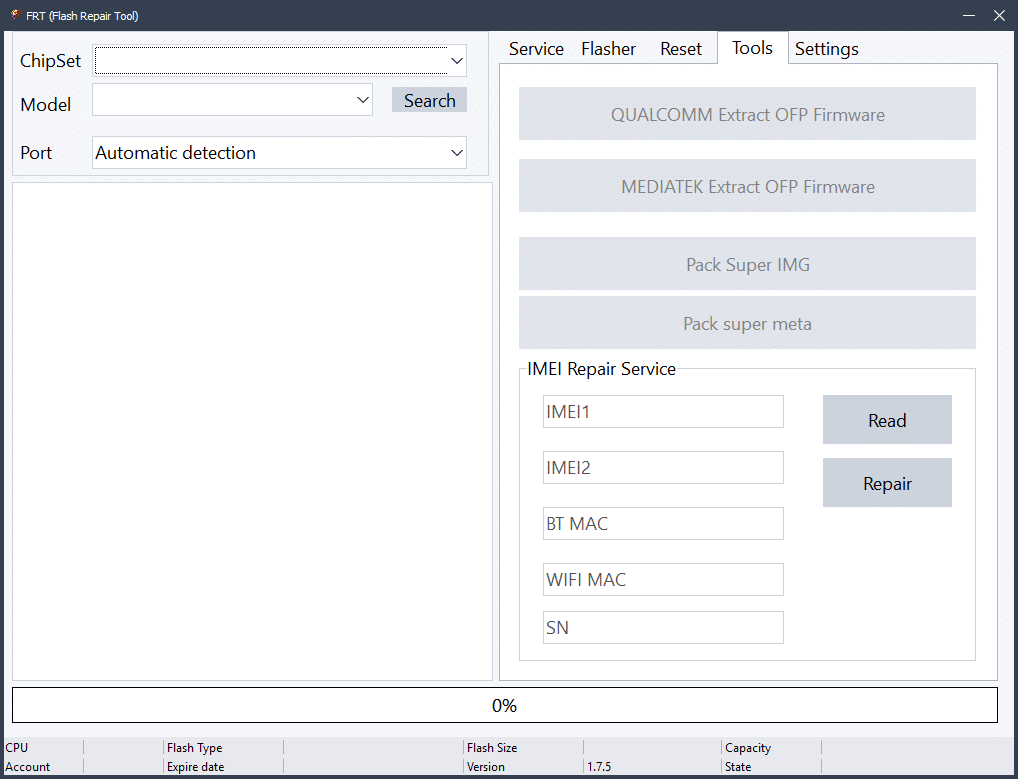Click the 0% progress bar
Screen dimensions: 1018x779
504,705
